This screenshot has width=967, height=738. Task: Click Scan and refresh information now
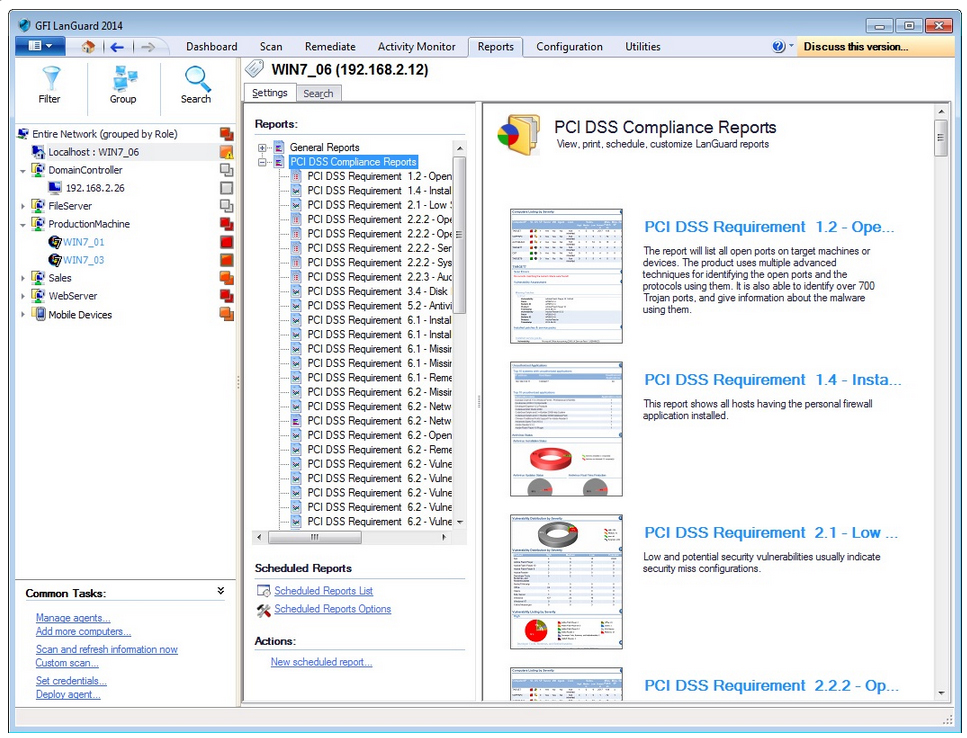(x=107, y=649)
